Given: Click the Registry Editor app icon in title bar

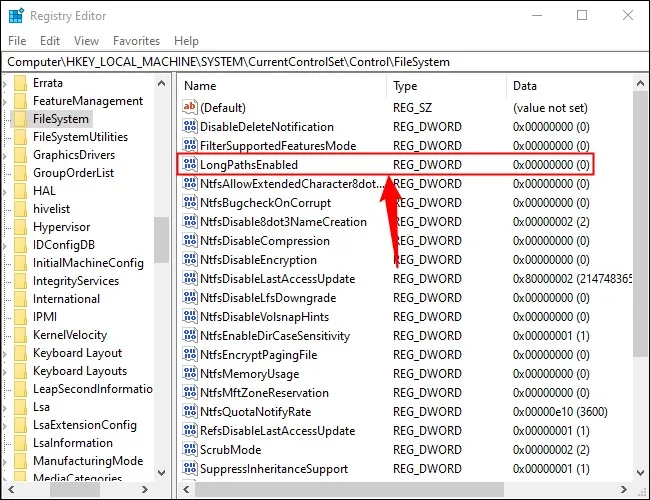Looking at the screenshot, I should pos(16,16).
